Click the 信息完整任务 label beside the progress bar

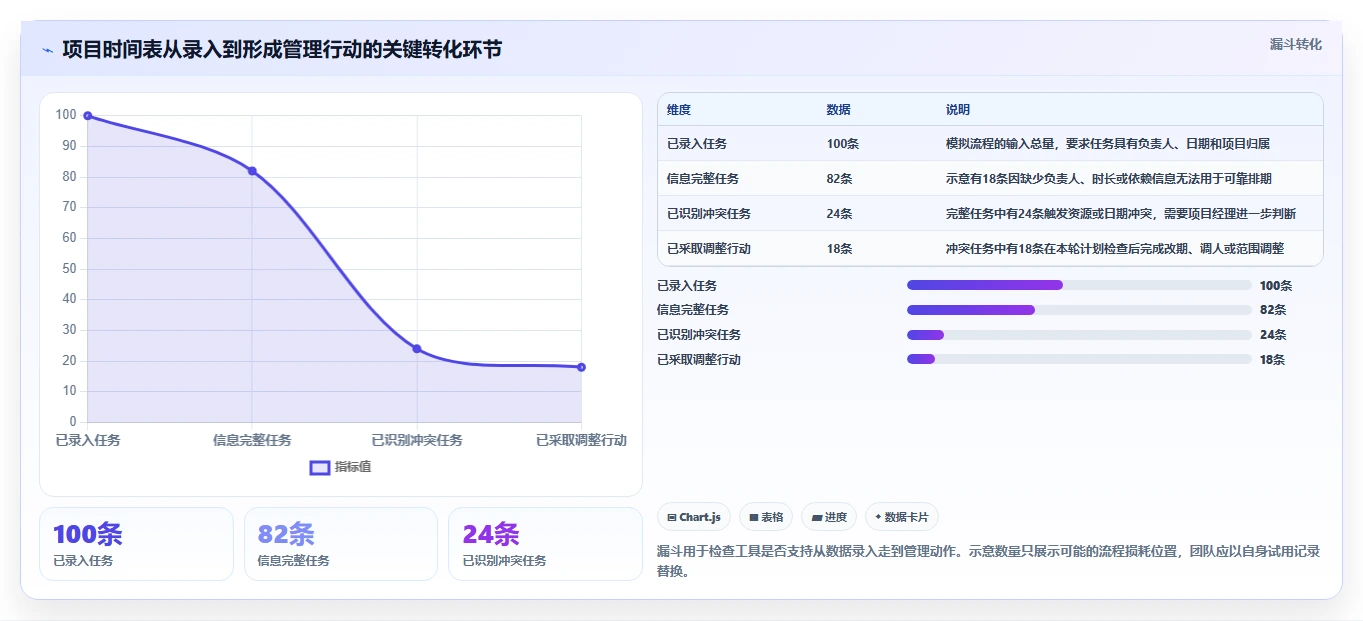tap(693, 310)
